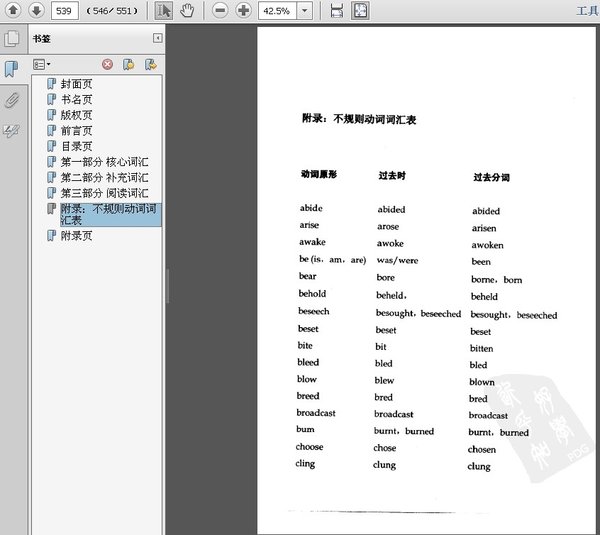Select the text selection cursor tool

point(164,11)
